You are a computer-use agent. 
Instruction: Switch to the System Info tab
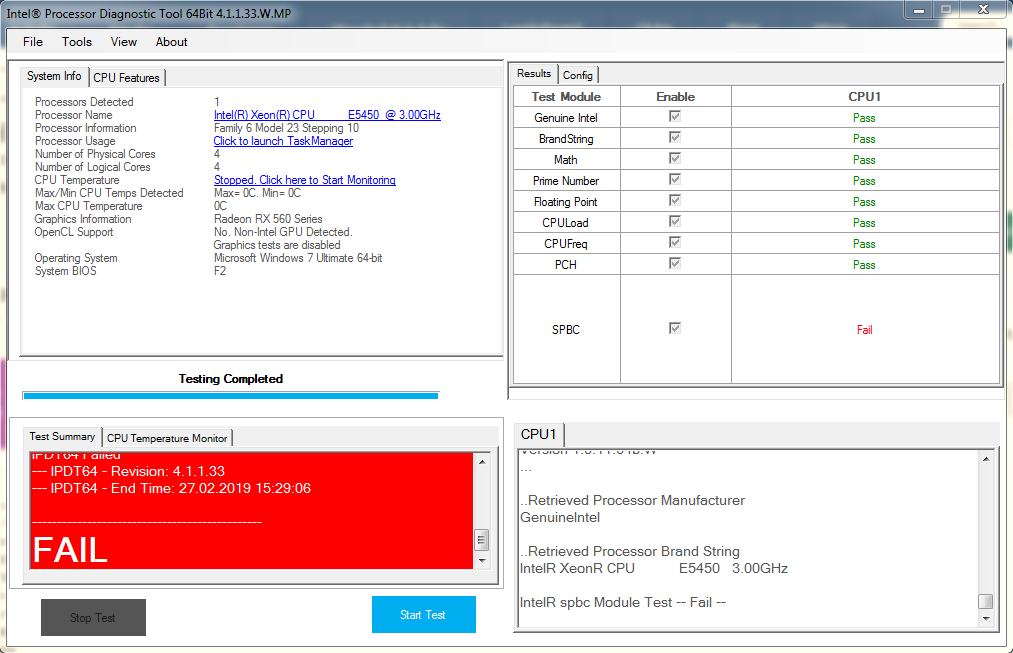point(54,76)
